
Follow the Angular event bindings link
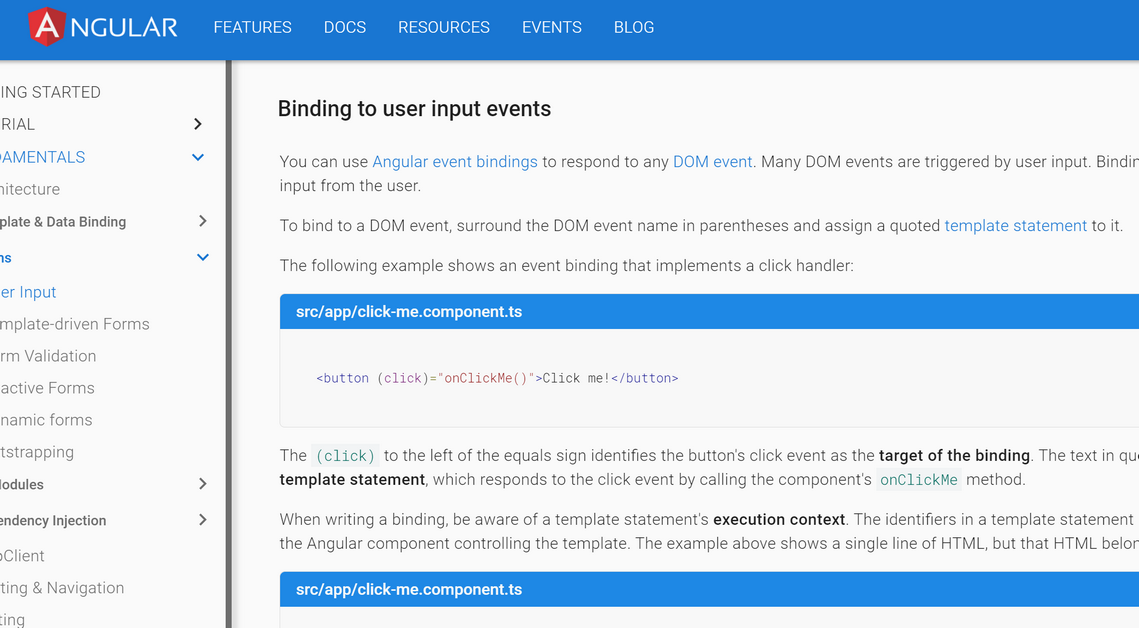[x=455, y=161]
